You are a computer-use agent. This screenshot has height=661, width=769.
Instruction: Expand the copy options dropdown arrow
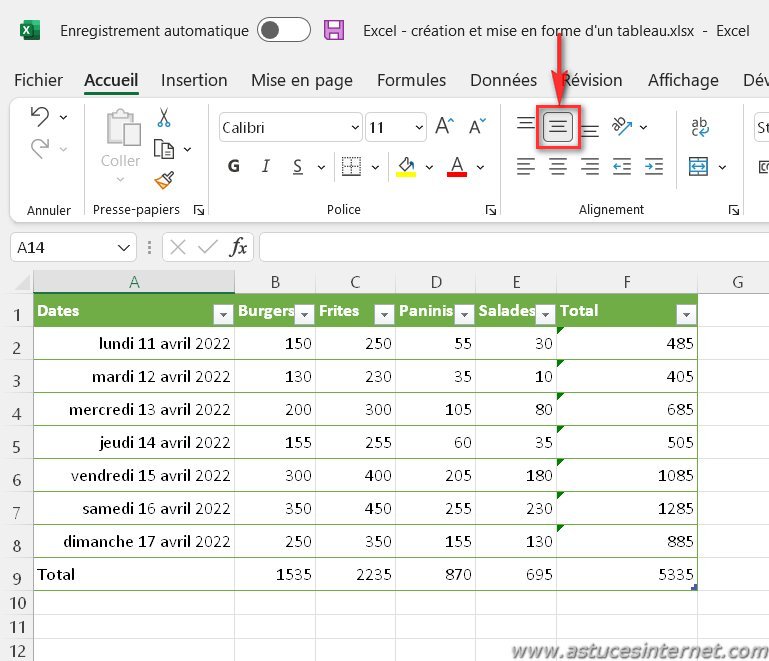tap(187, 149)
